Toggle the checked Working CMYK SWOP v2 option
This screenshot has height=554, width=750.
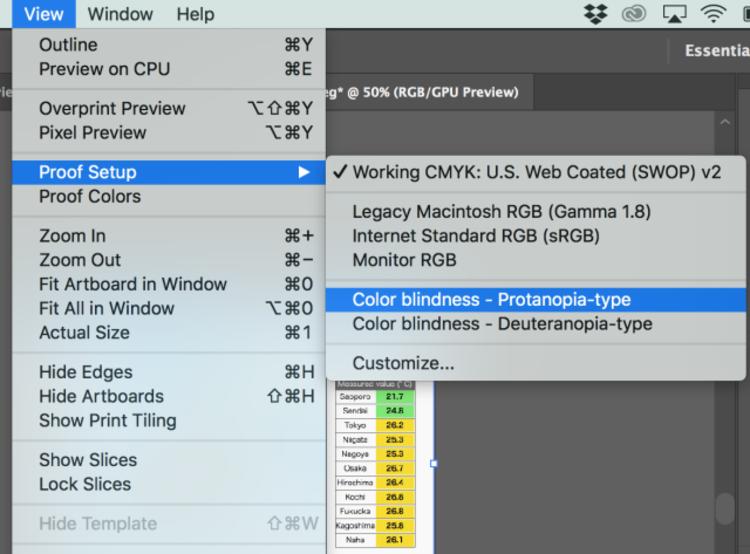pyautogui.click(x=535, y=172)
